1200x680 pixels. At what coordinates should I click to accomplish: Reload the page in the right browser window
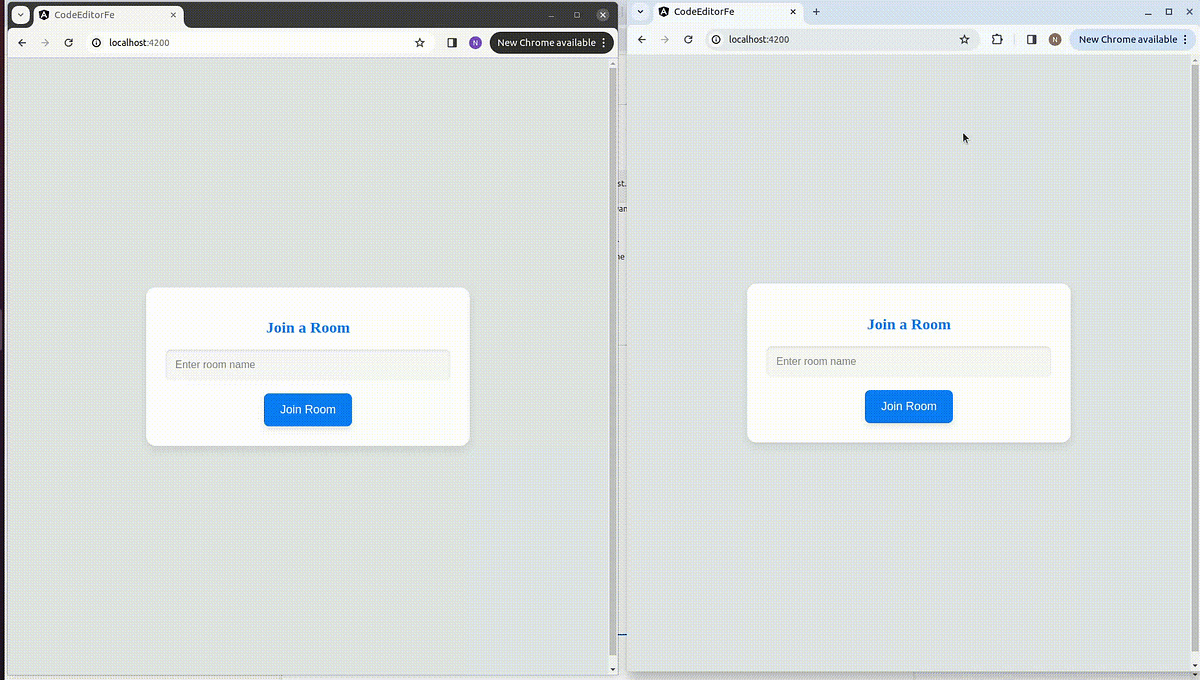[687, 39]
